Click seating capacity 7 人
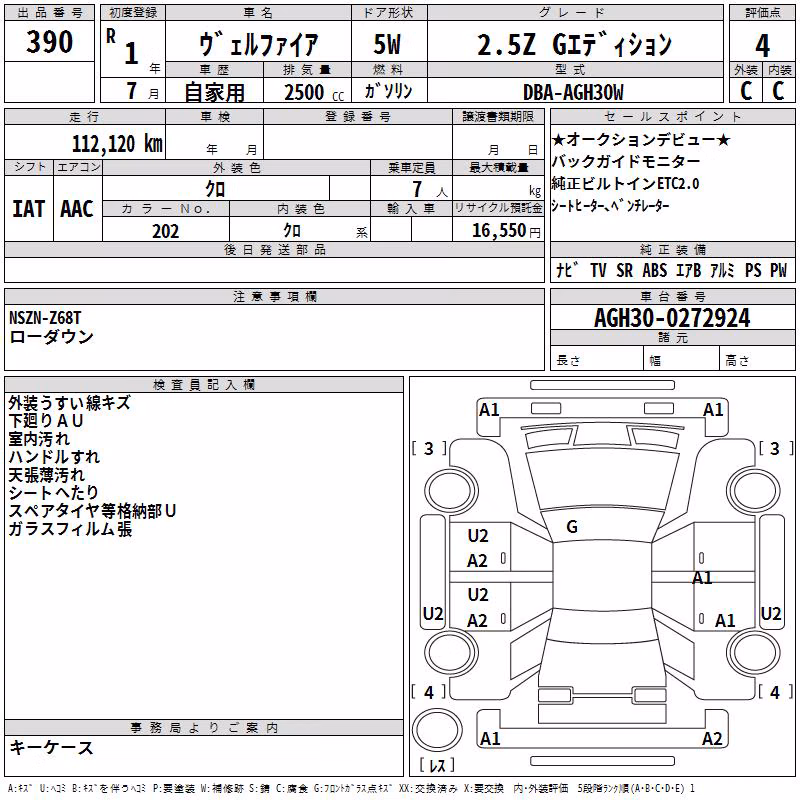800x800 pixels. click(x=430, y=189)
